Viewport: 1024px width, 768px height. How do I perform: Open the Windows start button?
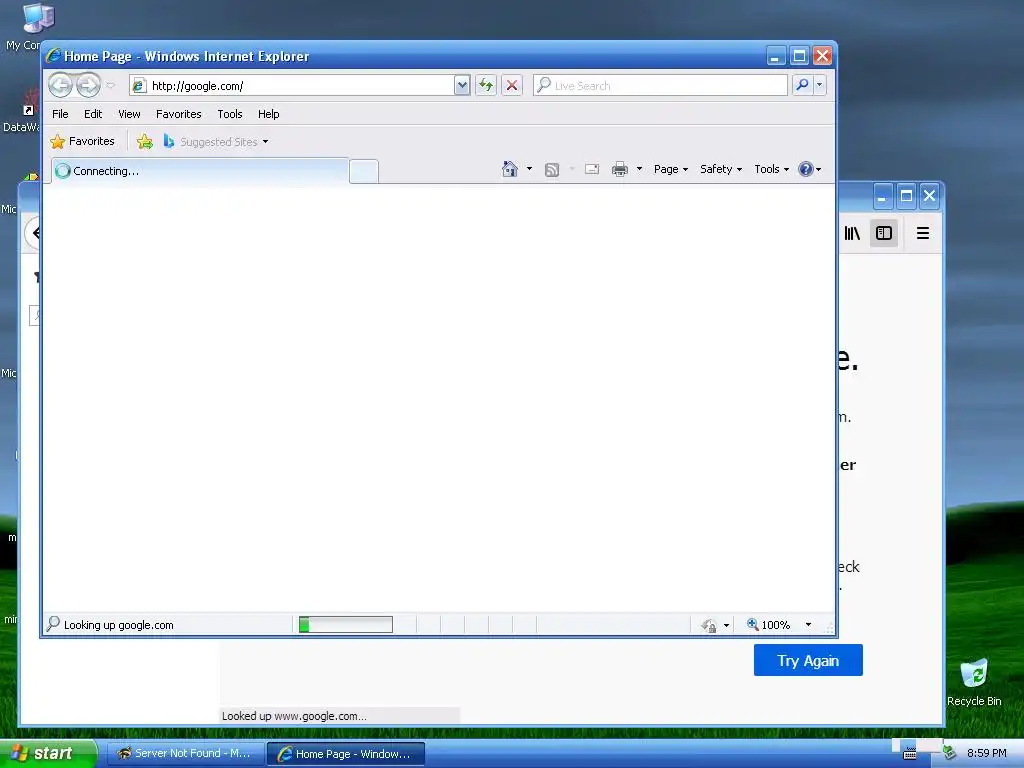coord(46,753)
